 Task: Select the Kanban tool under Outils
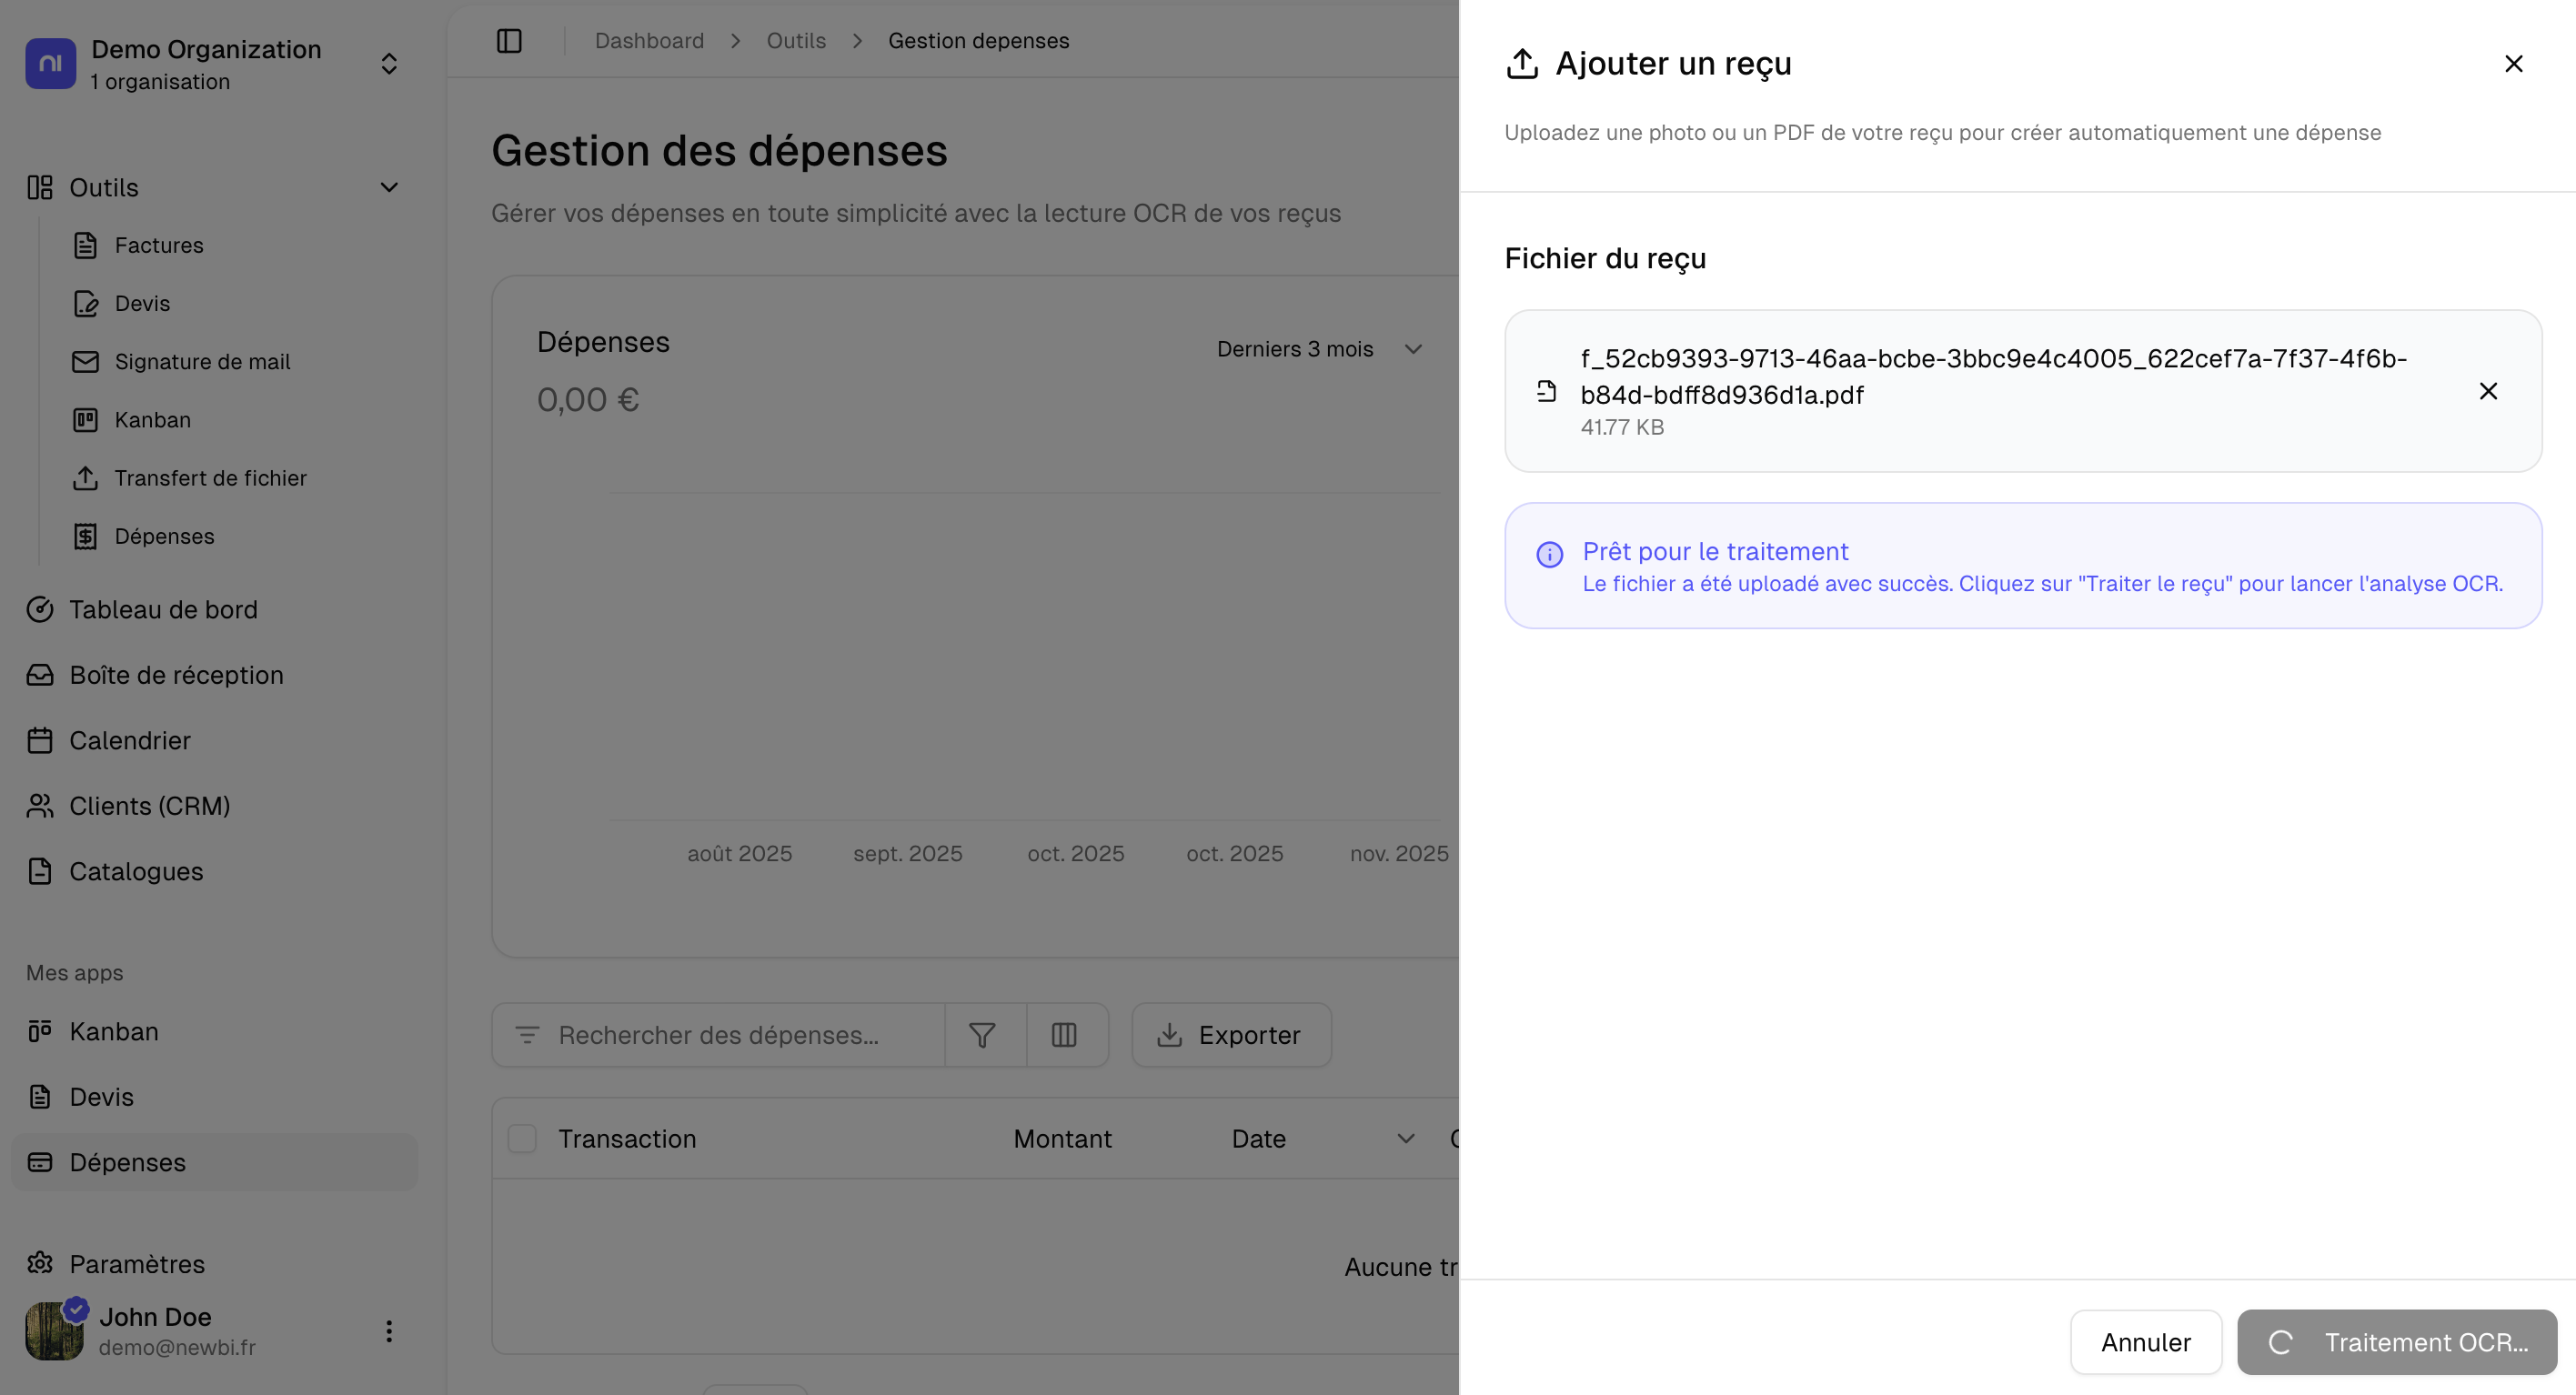click(152, 419)
